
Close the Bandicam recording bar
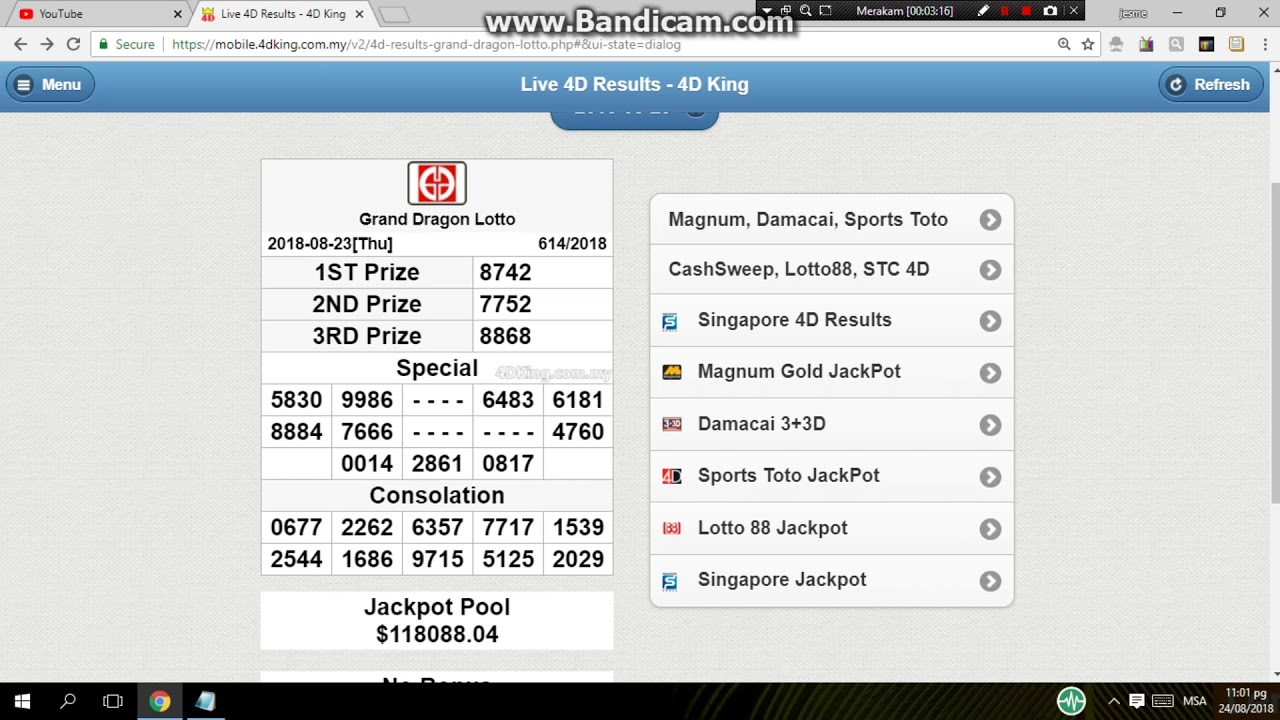(x=1074, y=11)
